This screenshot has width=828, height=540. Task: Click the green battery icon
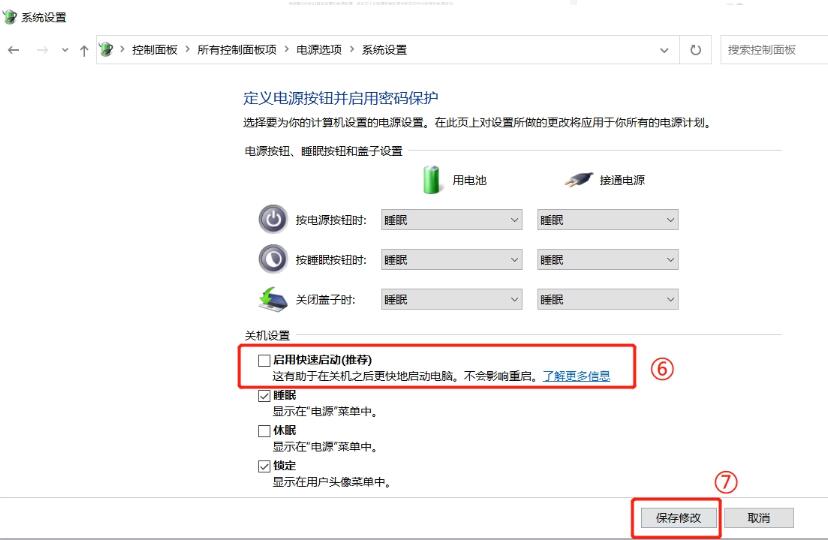coord(432,180)
